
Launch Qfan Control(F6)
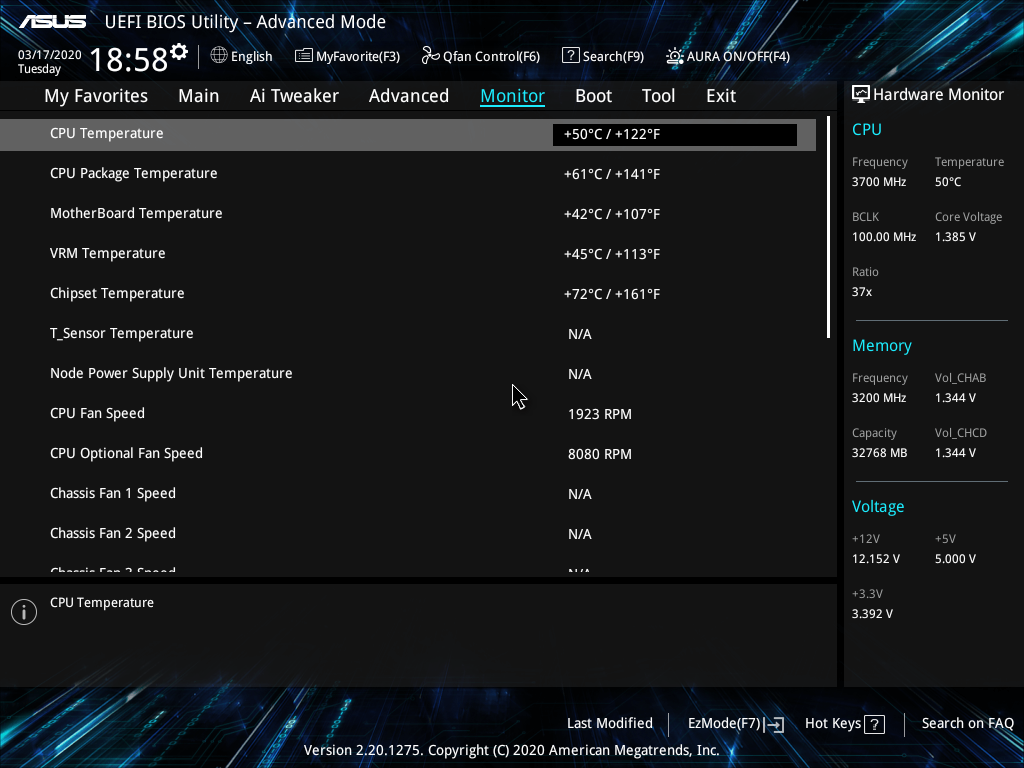tap(491, 56)
